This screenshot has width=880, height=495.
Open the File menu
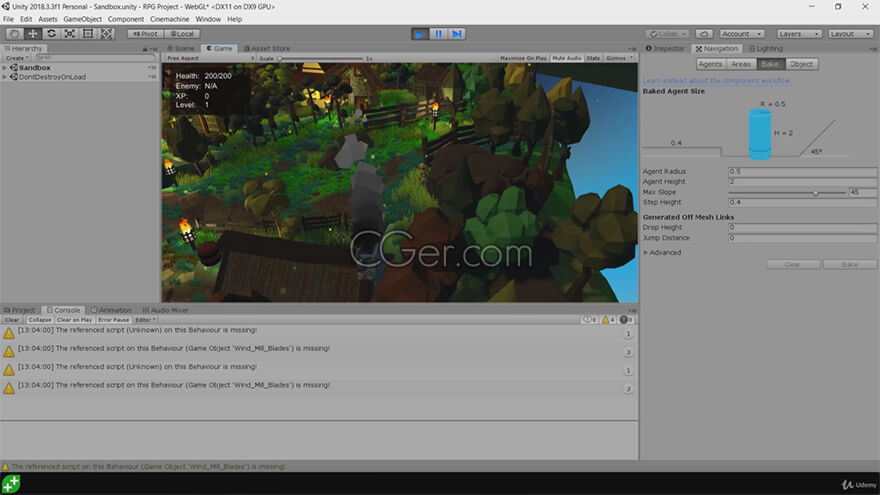(8, 19)
